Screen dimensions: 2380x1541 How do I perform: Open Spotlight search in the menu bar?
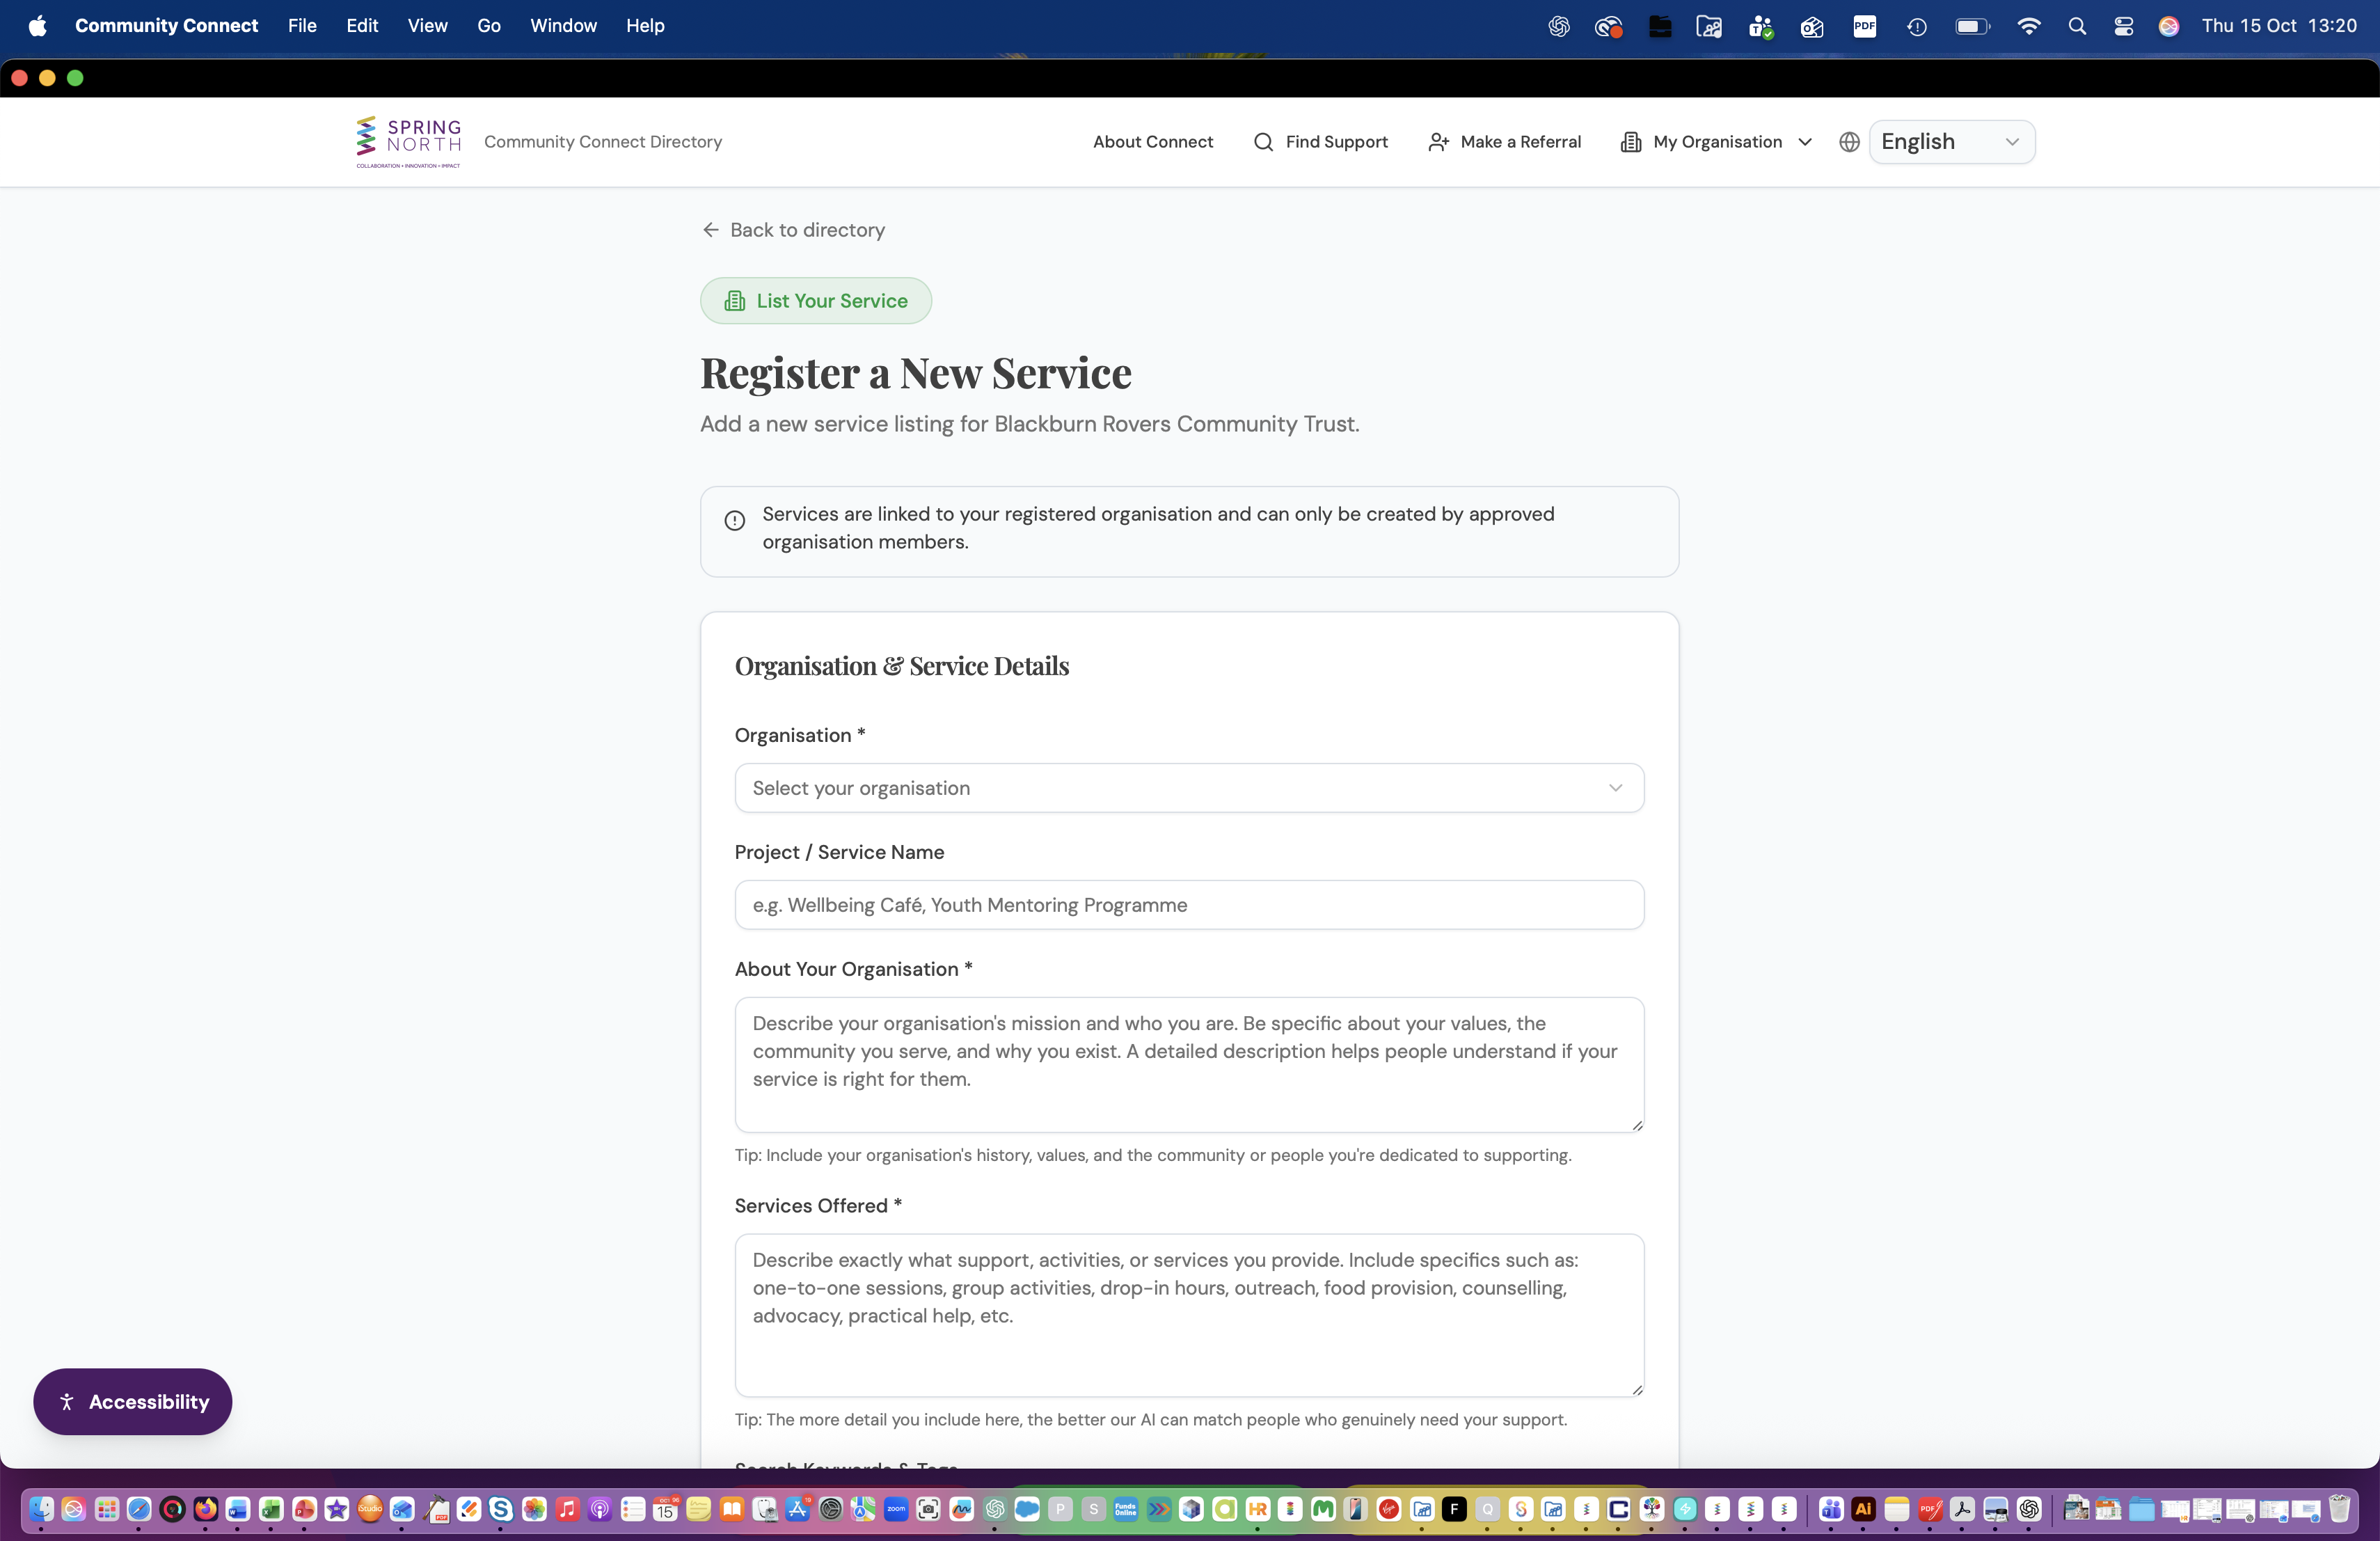pyautogui.click(x=2077, y=26)
